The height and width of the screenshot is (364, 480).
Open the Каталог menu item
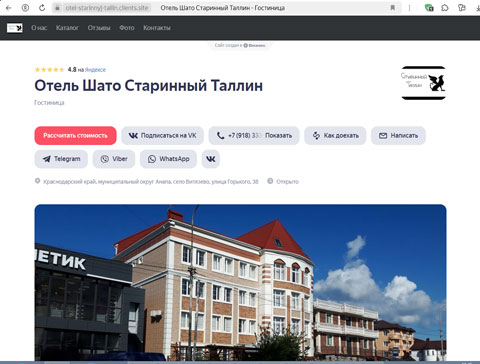coord(67,28)
